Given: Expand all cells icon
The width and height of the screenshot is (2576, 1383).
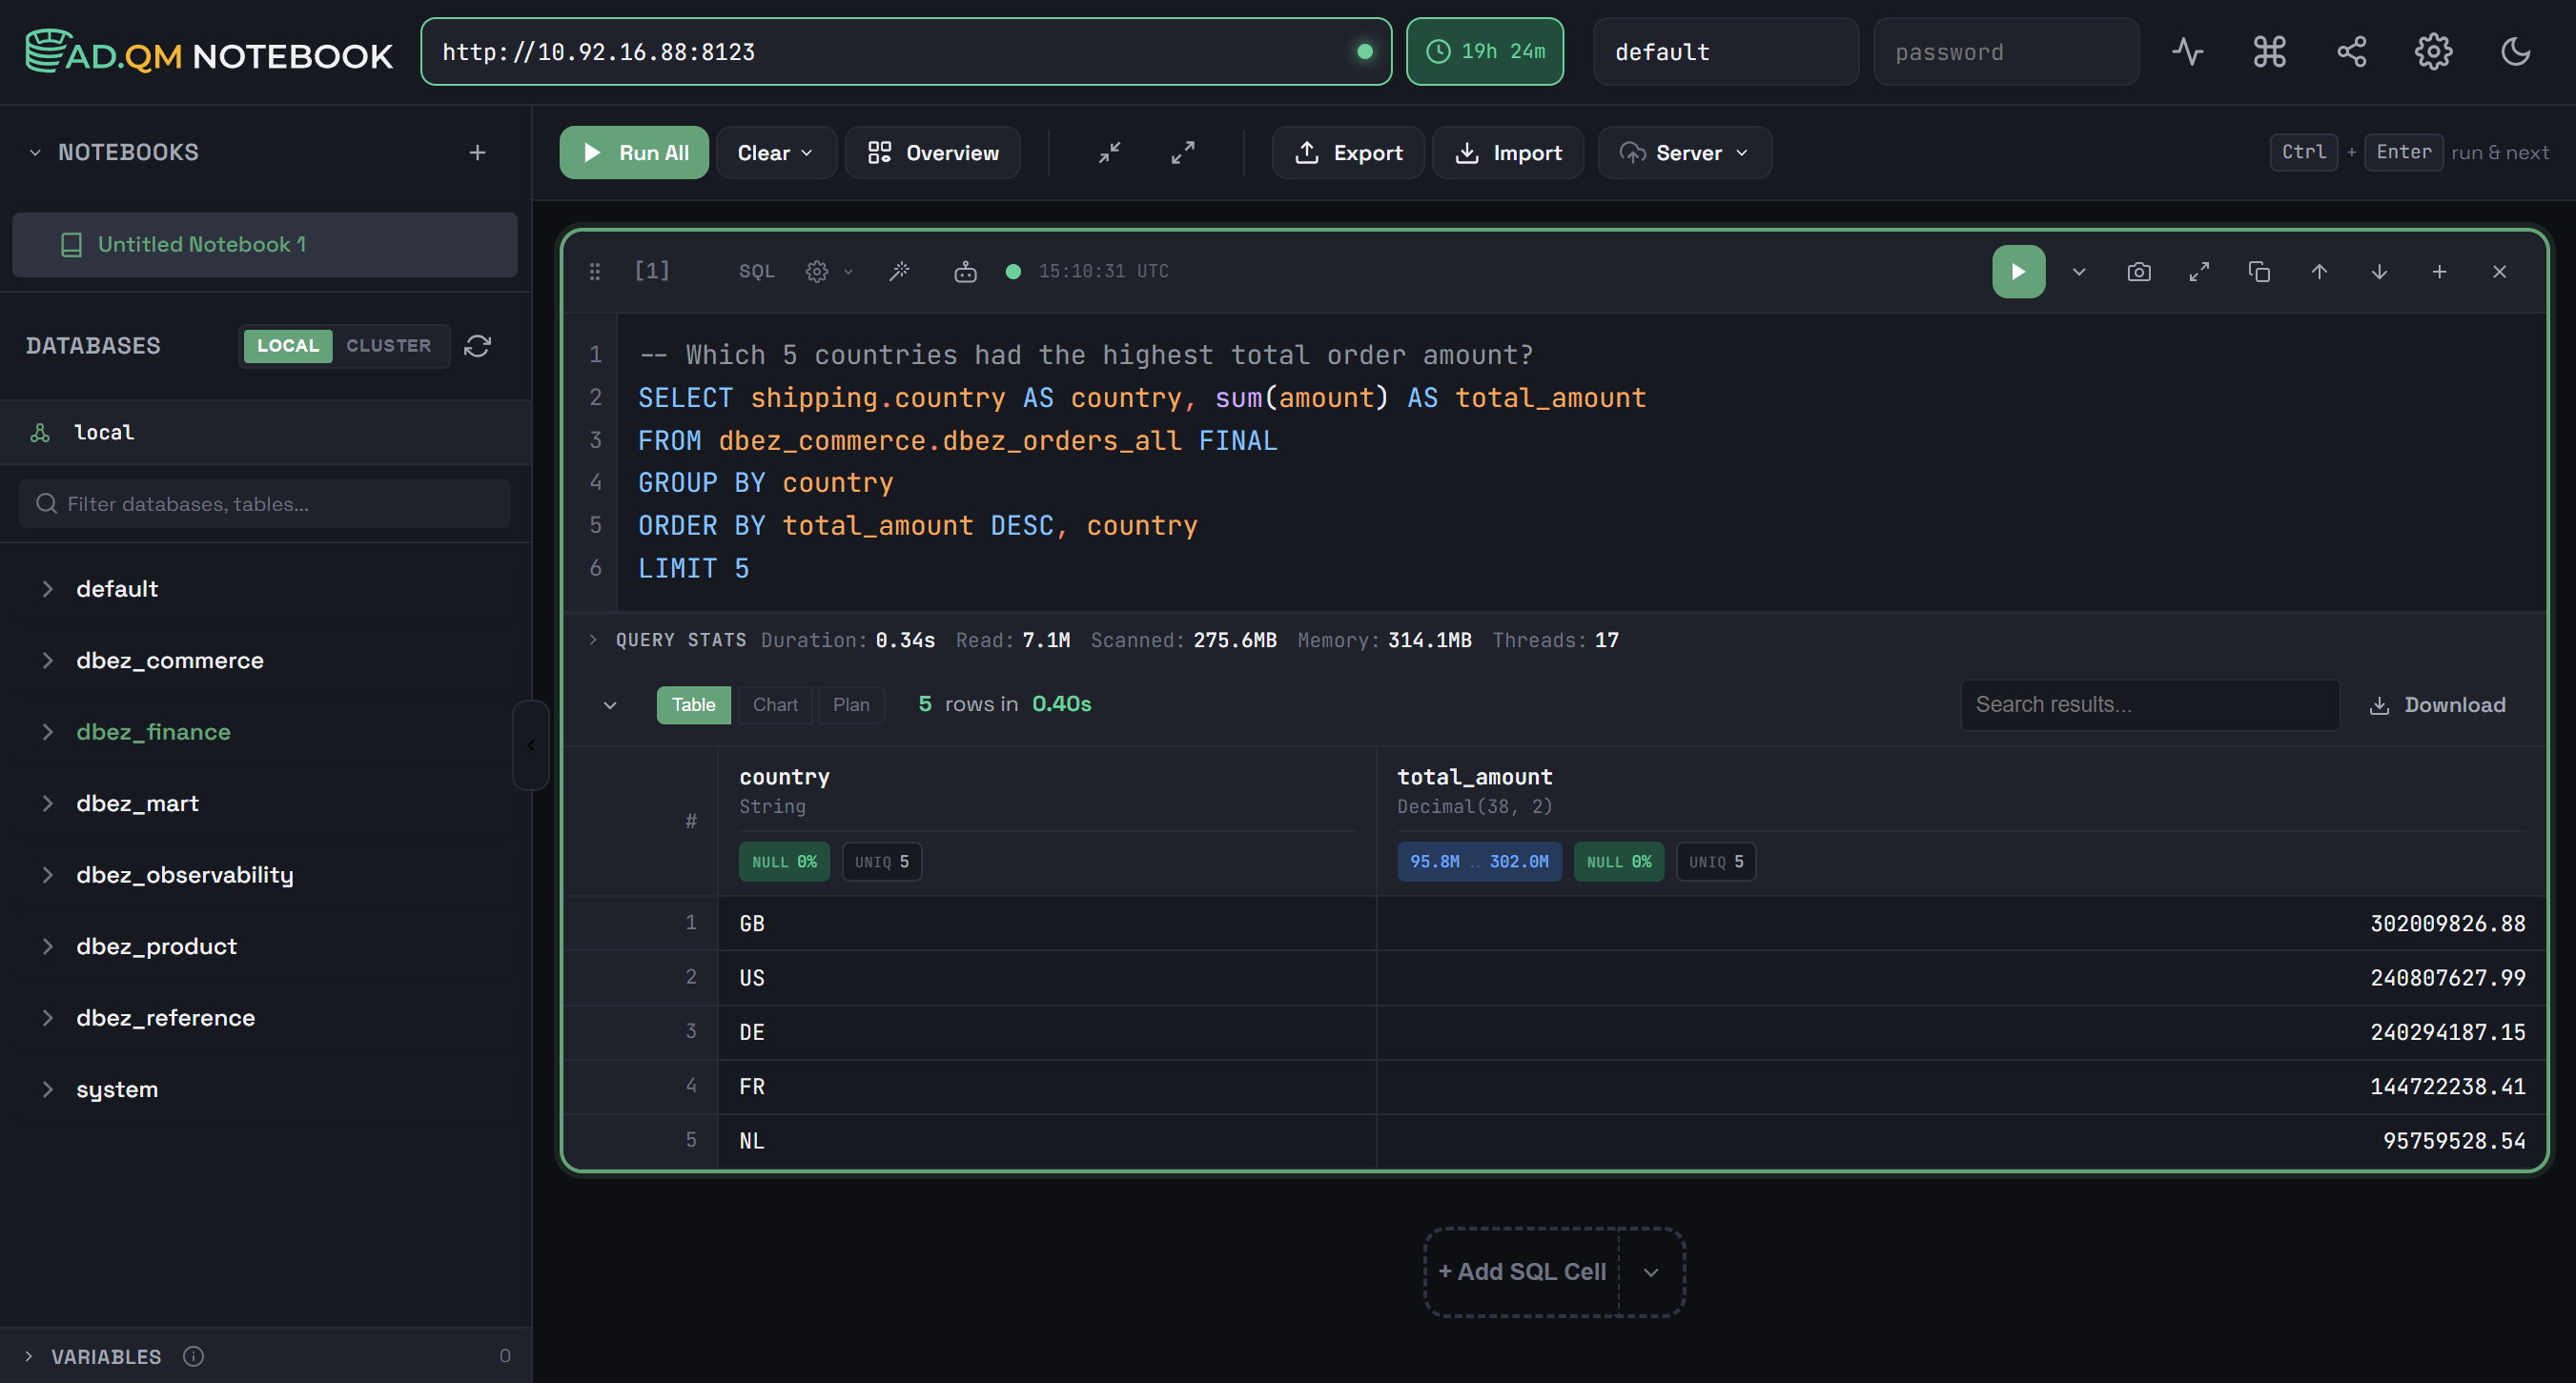Looking at the screenshot, I should pos(1183,153).
